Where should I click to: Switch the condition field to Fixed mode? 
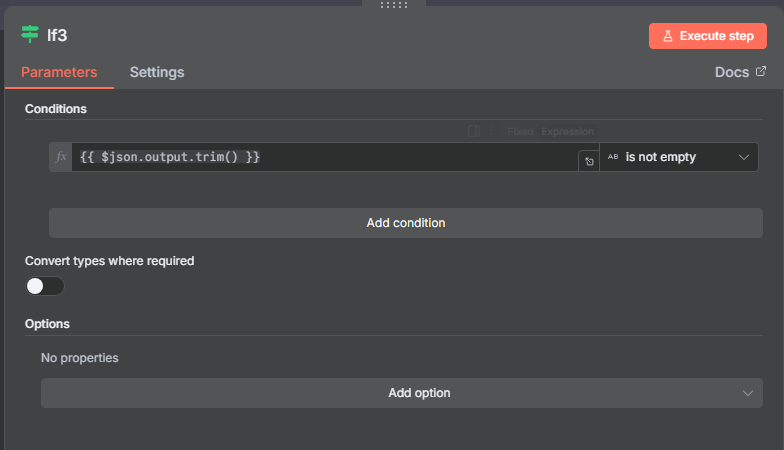pos(520,131)
